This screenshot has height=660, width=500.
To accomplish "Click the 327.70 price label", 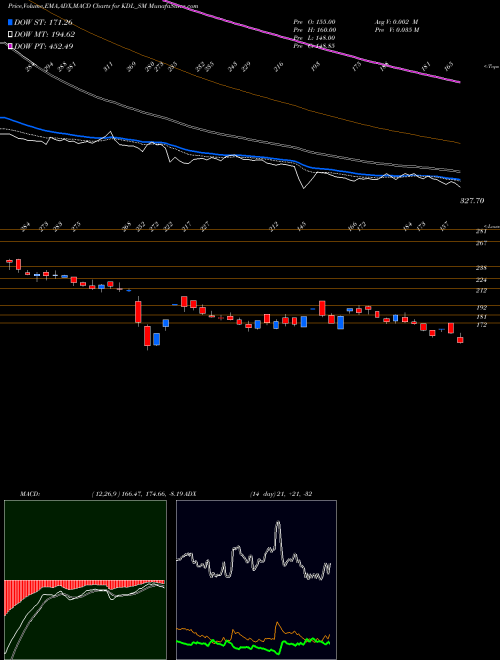I will pos(472,201).
